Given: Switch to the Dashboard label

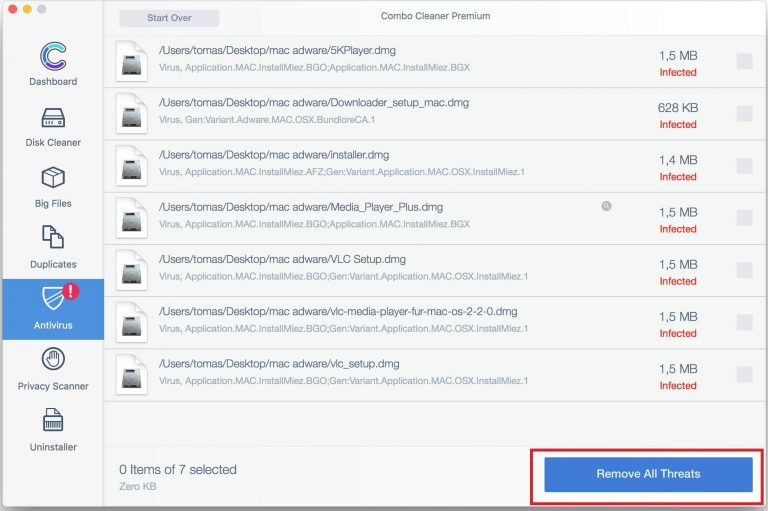Looking at the screenshot, I should [x=53, y=82].
